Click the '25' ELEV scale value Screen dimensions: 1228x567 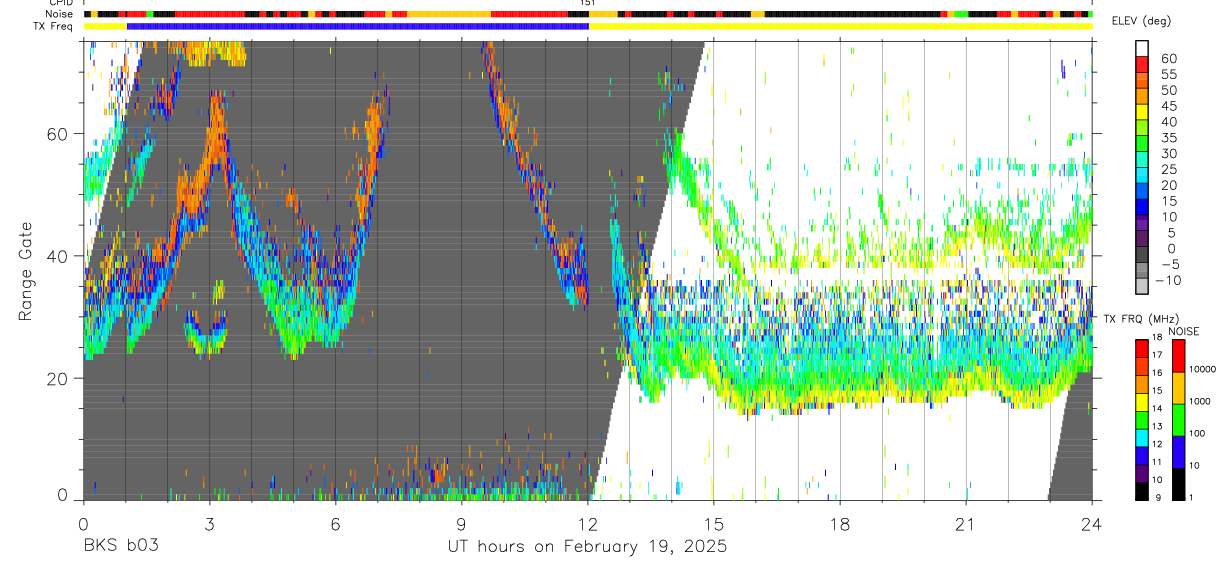[x=1167, y=169]
